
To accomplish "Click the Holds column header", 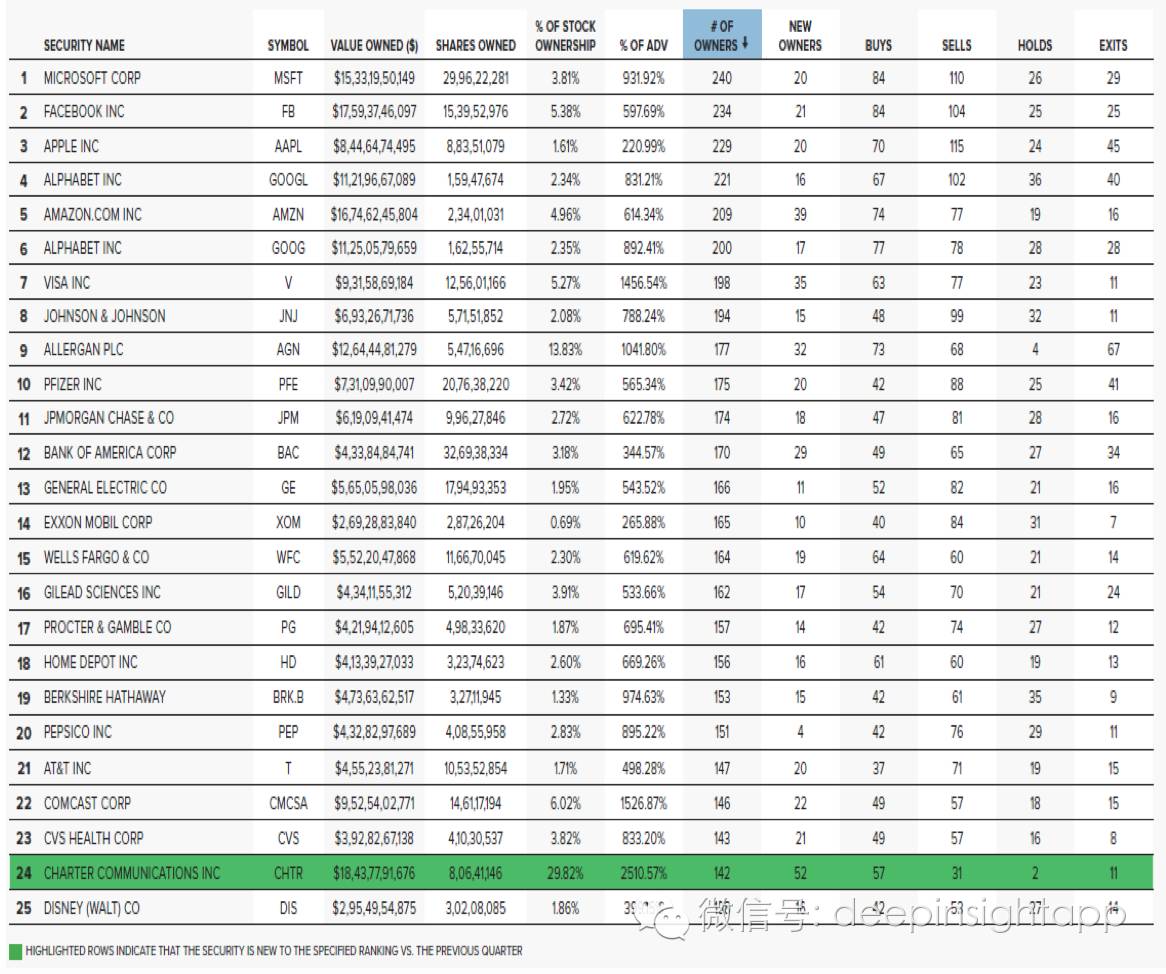I will pyautogui.click(x=1035, y=46).
